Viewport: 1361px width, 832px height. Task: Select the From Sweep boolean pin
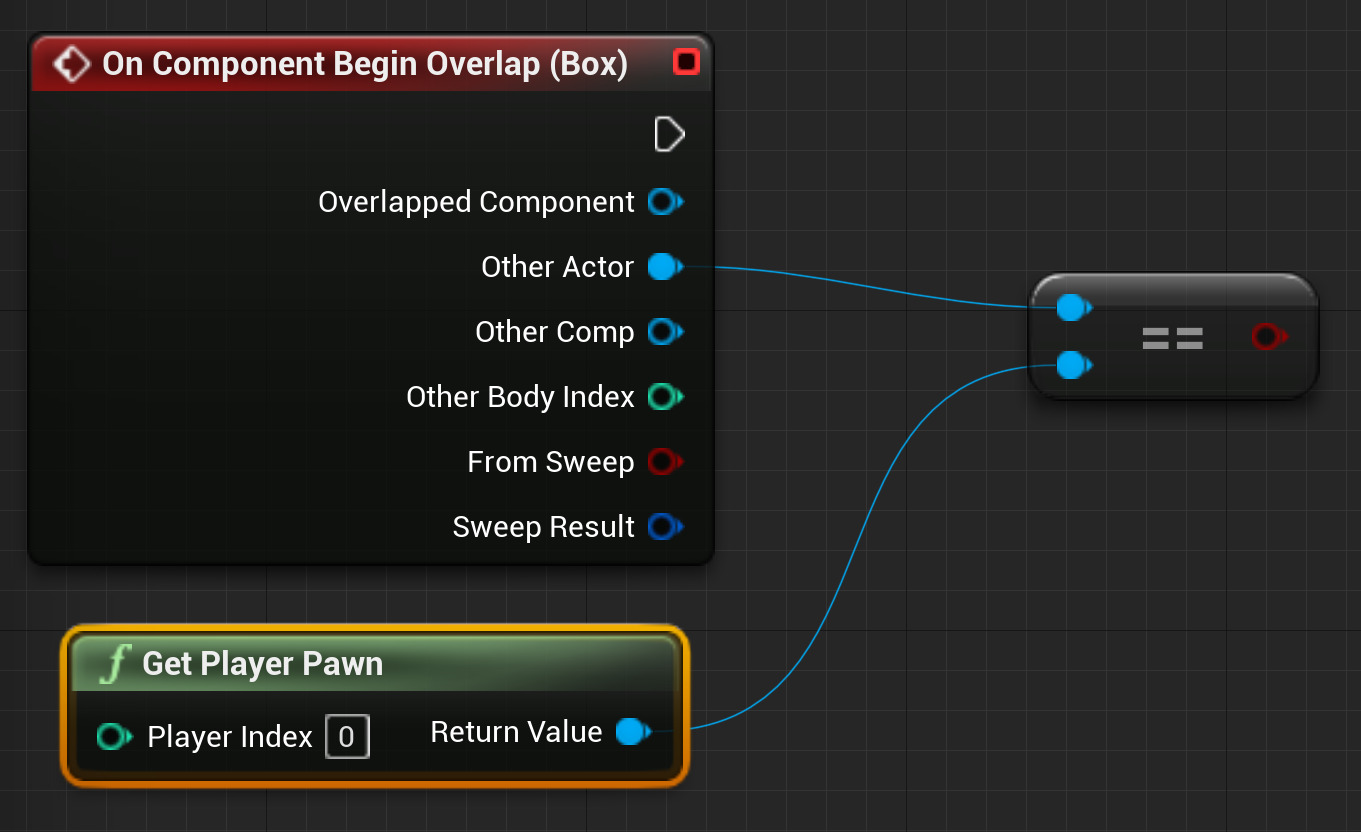tap(664, 461)
